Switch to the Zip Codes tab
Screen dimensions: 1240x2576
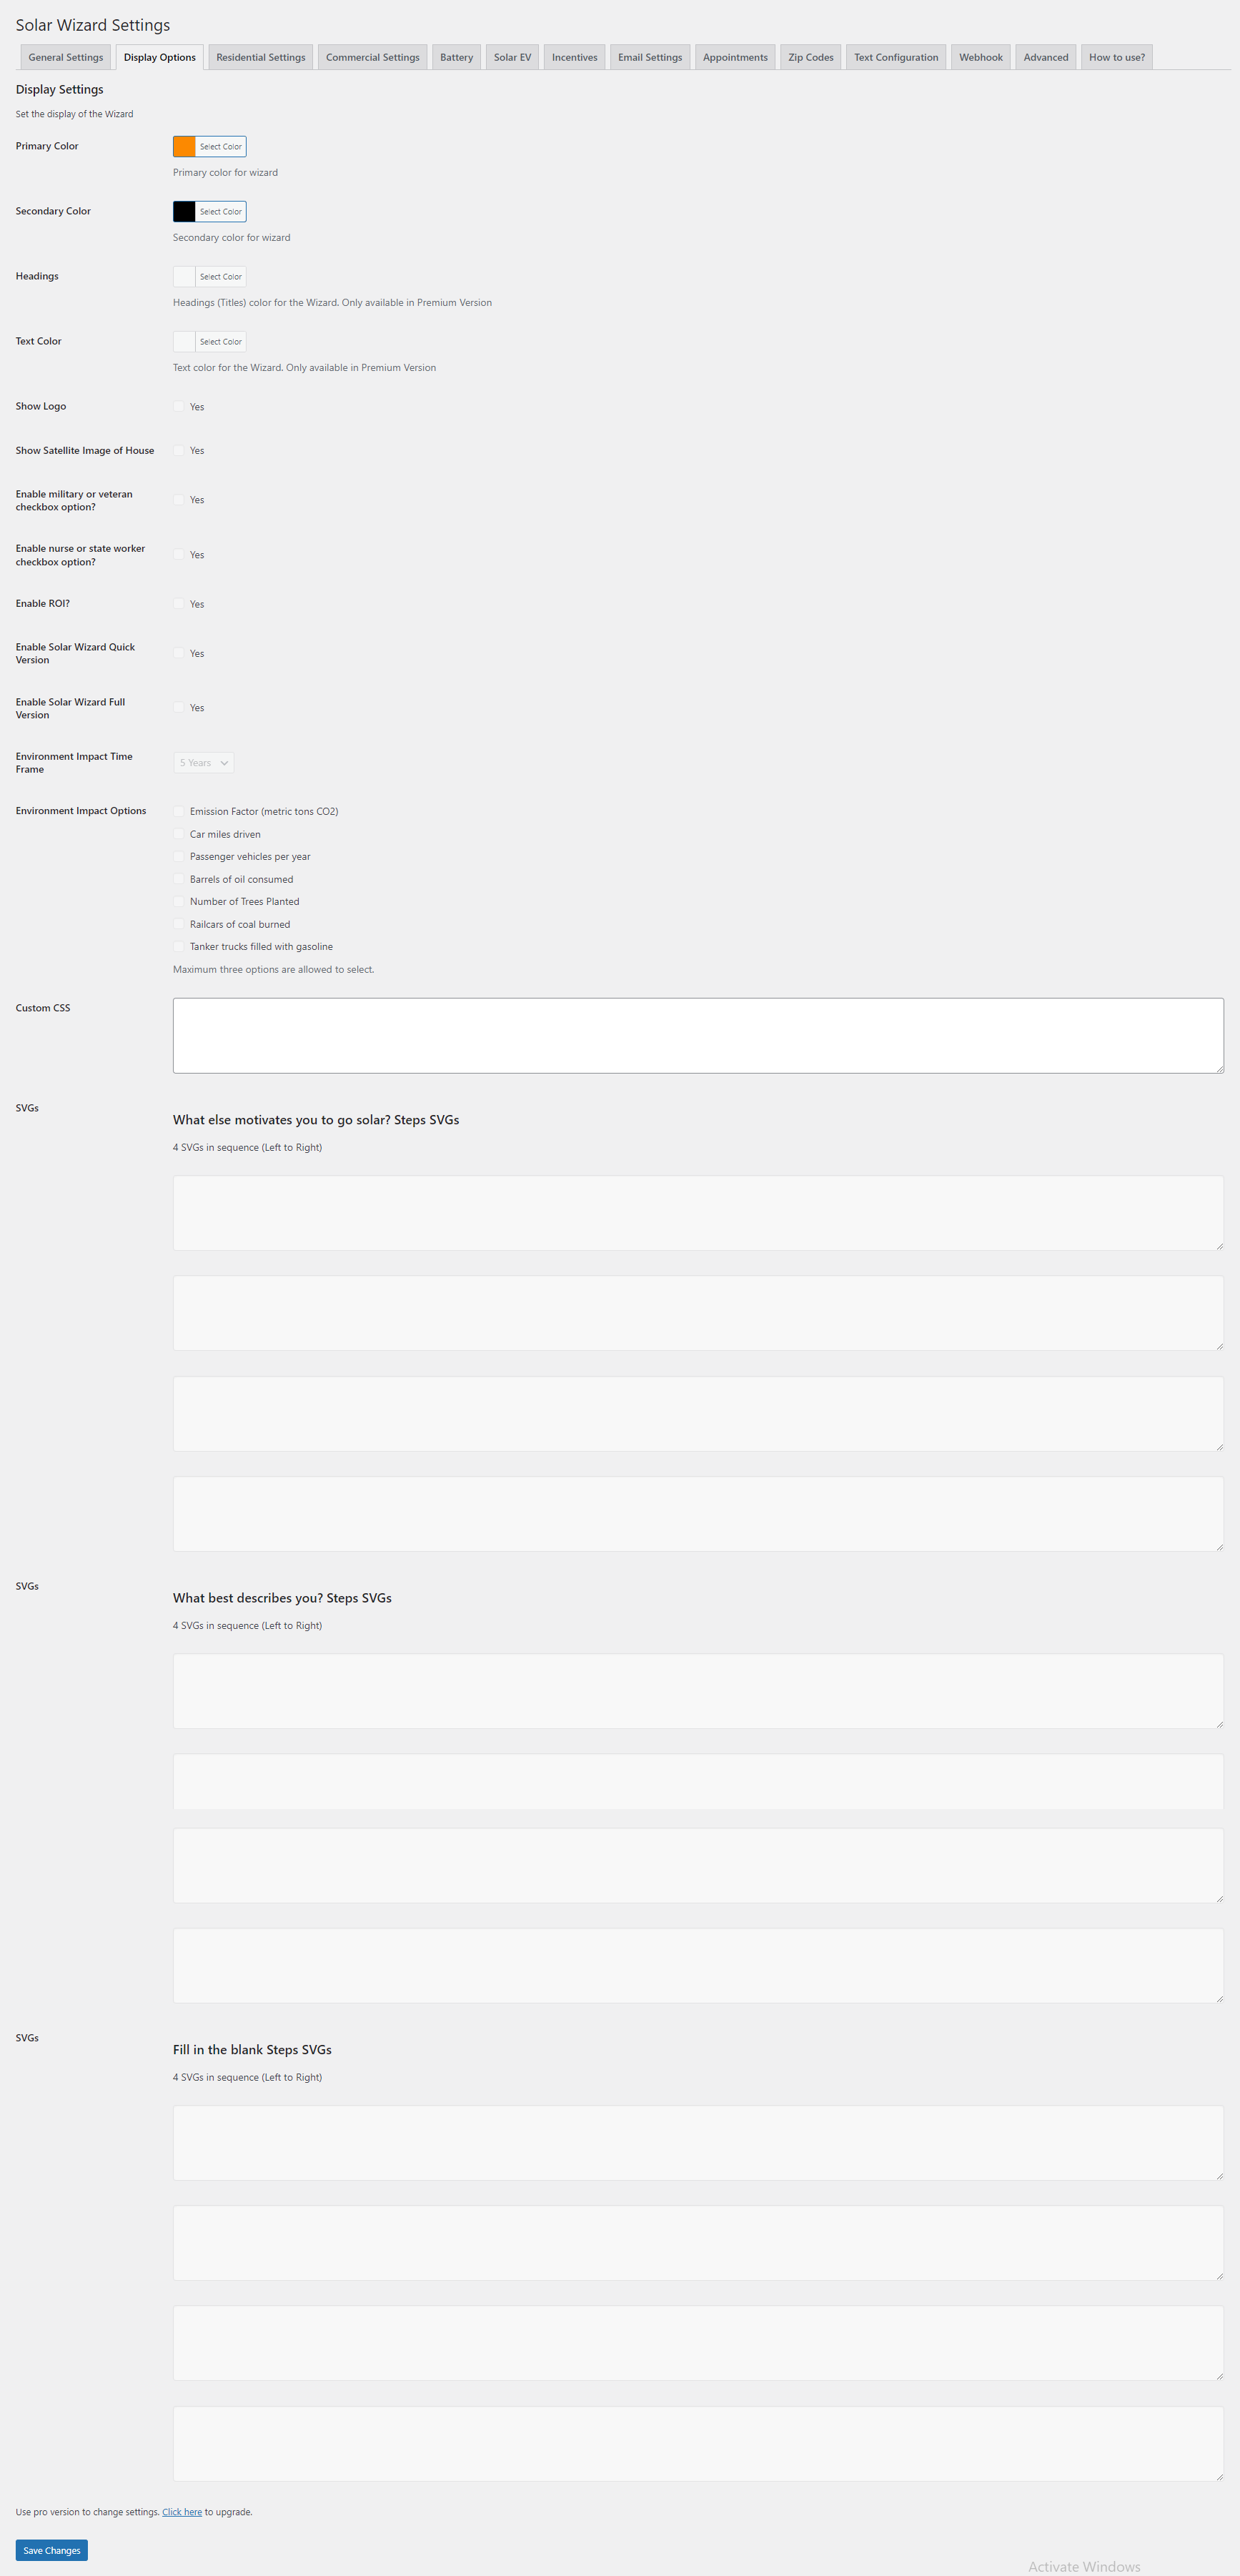810,58
